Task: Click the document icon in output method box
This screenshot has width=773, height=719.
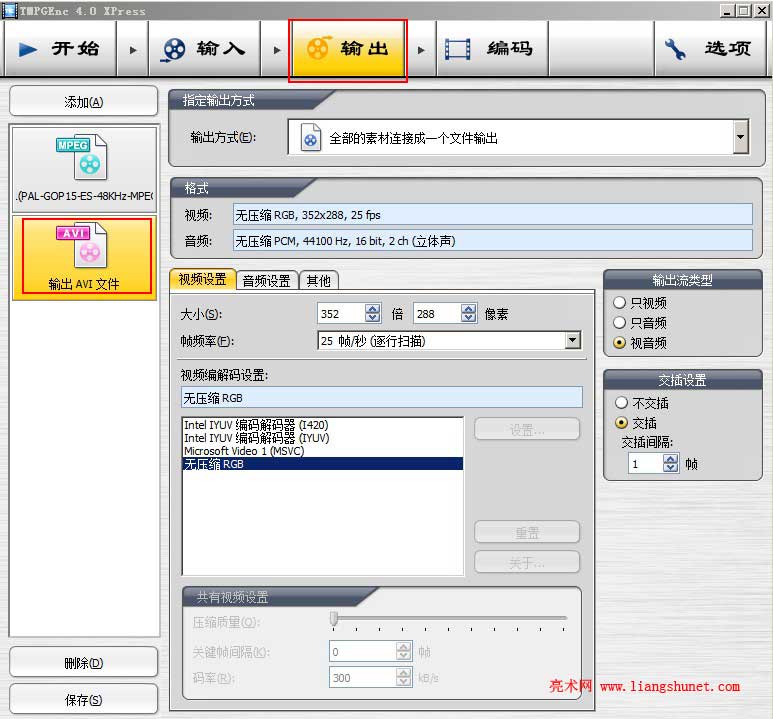Action: coord(311,138)
